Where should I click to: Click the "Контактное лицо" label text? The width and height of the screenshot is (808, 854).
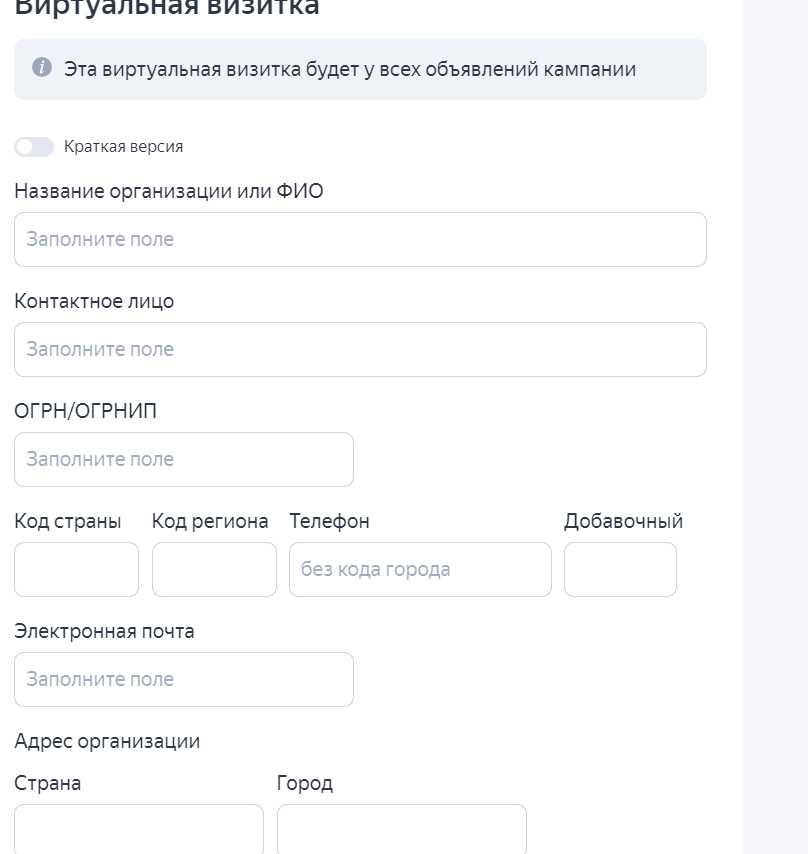94,301
